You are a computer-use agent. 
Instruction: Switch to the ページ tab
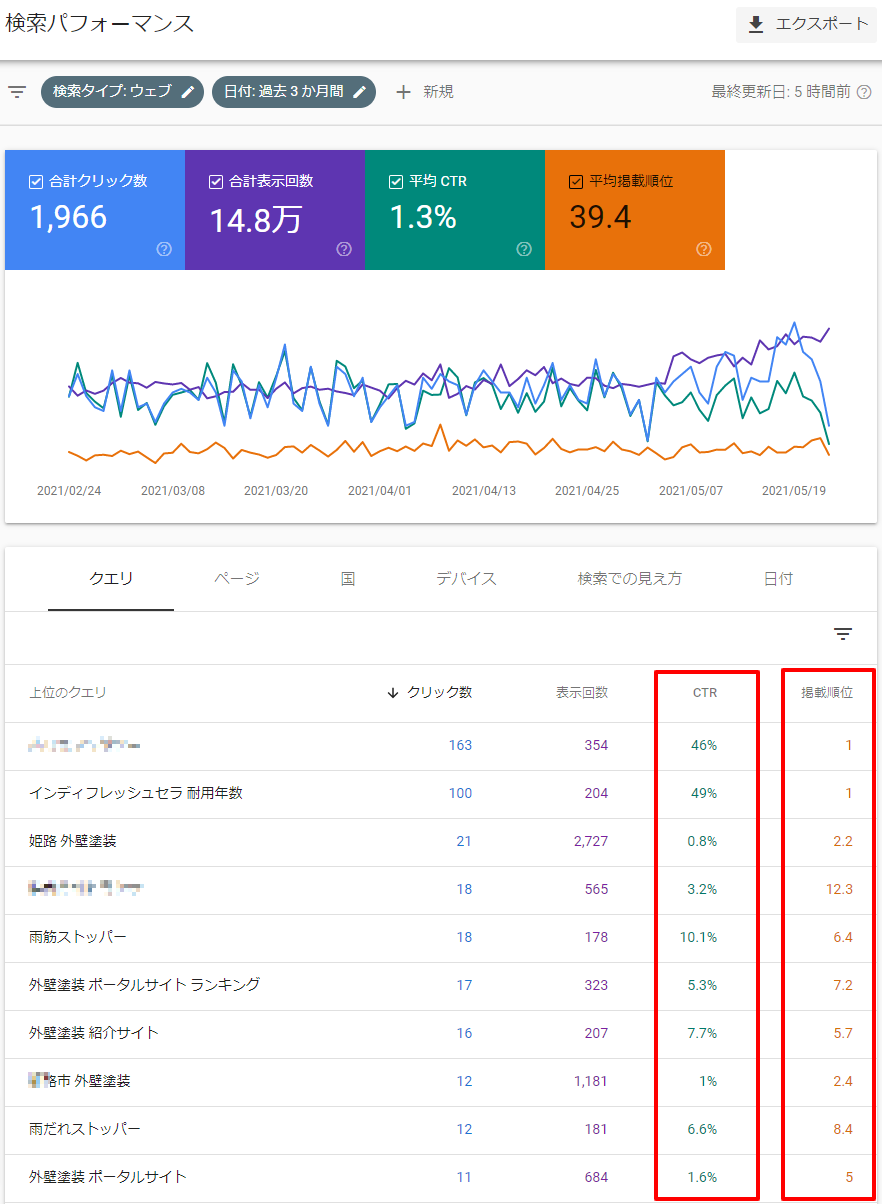tap(237, 579)
